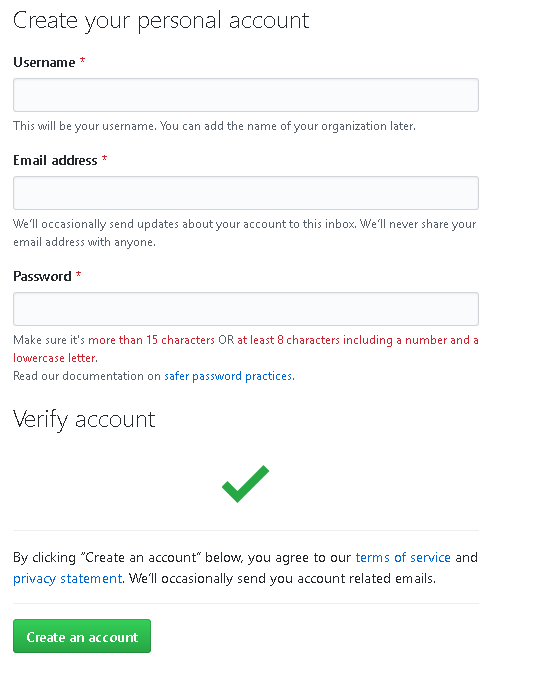
Task: Click the required asterisk next to Email address
Action: [x=104, y=159]
